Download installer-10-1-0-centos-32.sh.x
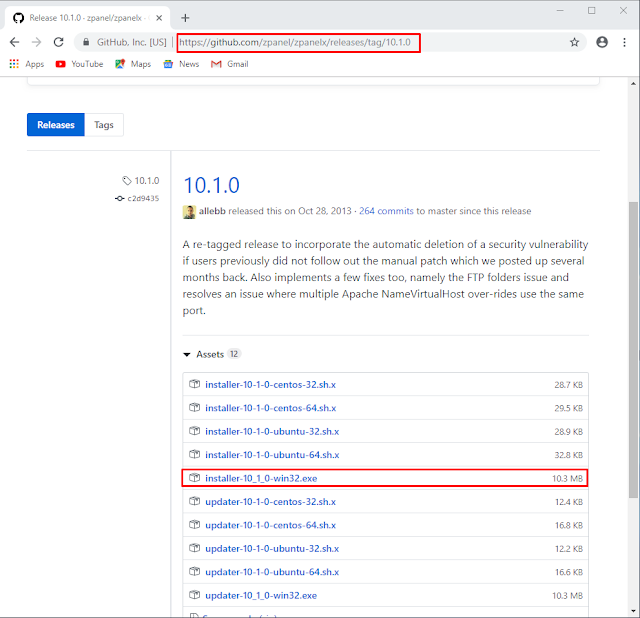 (x=270, y=385)
